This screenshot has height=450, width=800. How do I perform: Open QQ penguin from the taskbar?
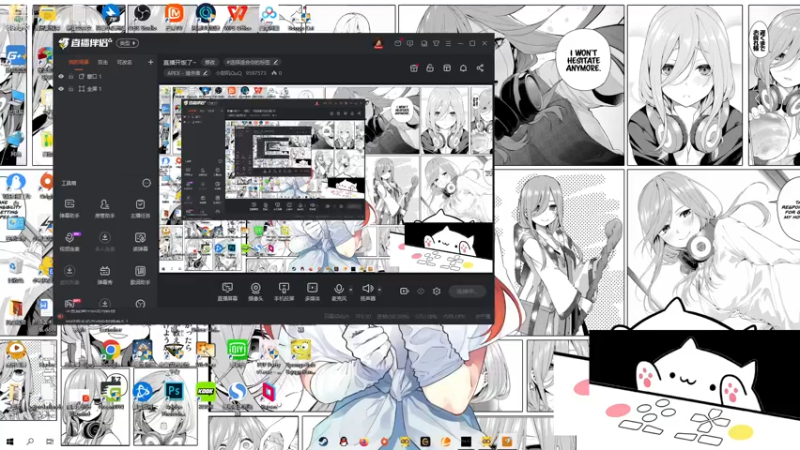[x=343, y=441]
